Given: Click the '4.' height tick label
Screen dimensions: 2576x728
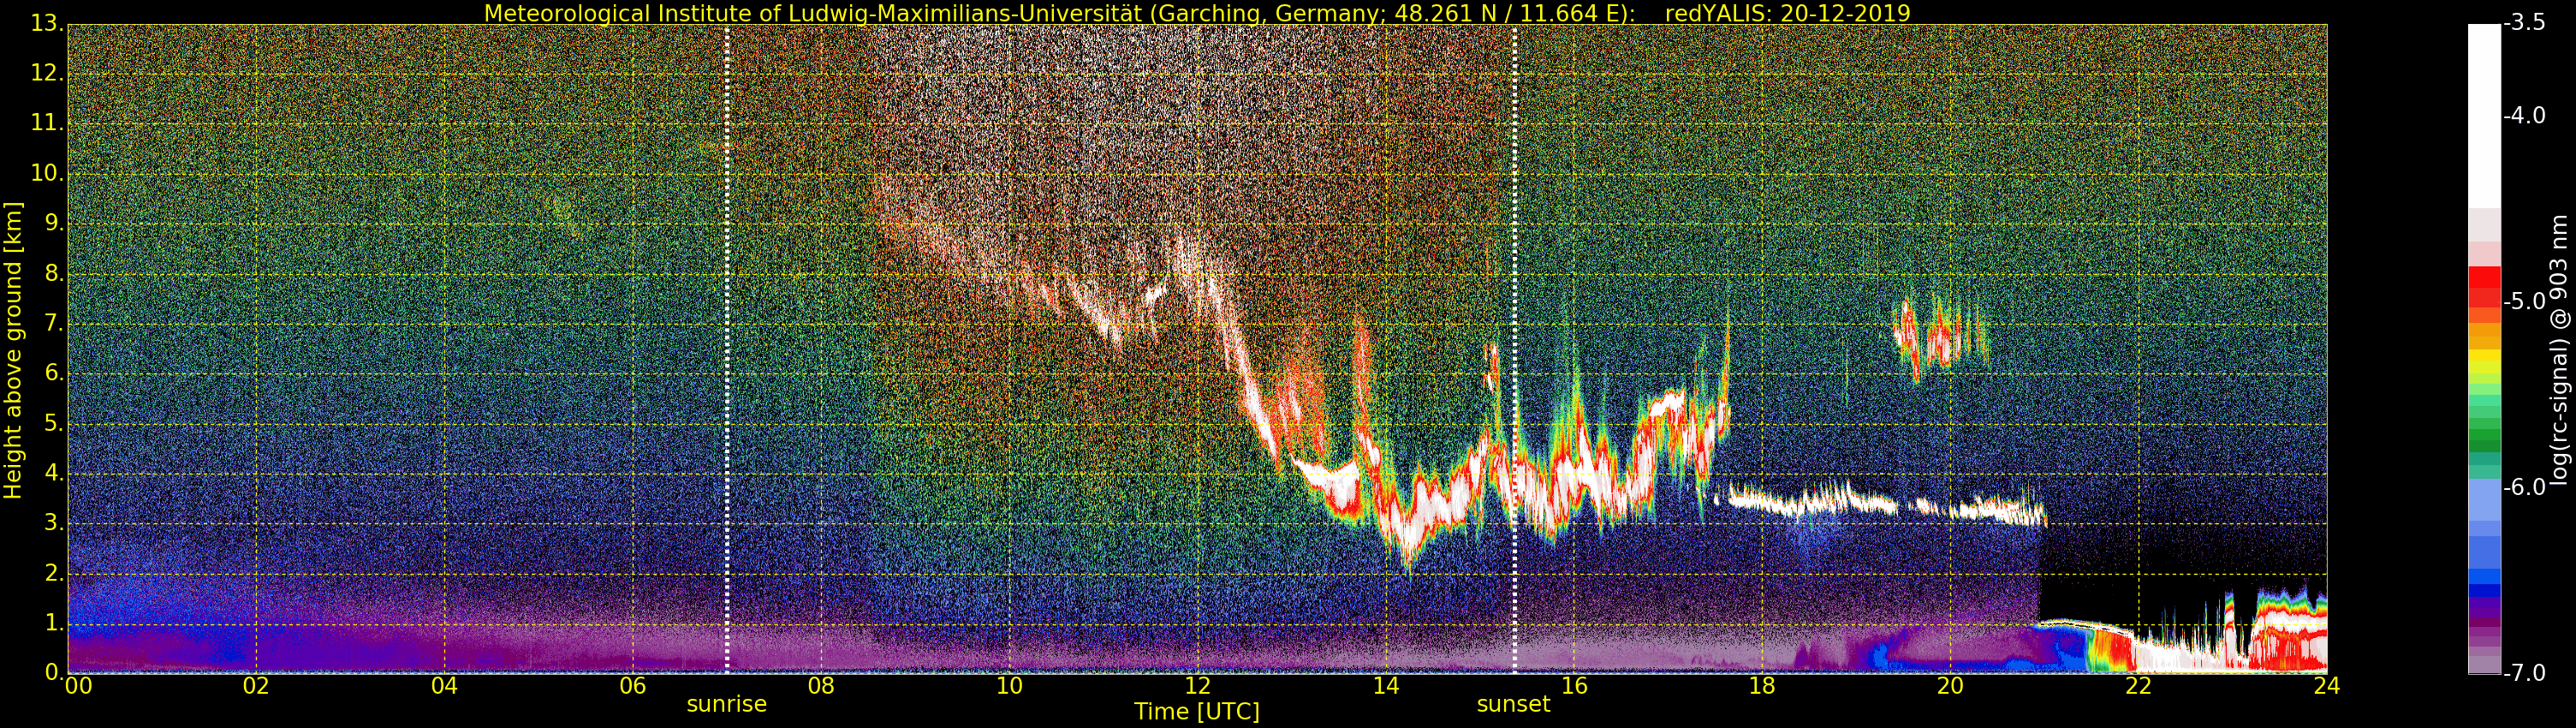Looking at the screenshot, I should tap(54, 473).
